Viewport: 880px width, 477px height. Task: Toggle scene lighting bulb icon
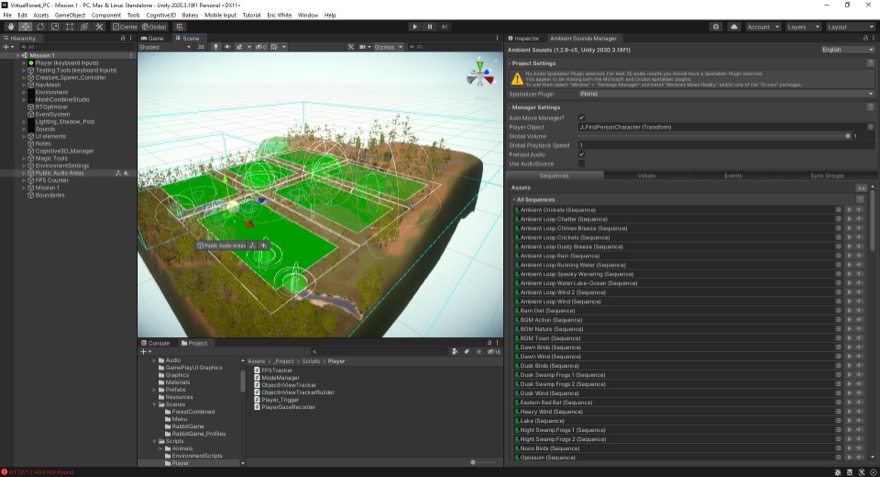coord(216,47)
